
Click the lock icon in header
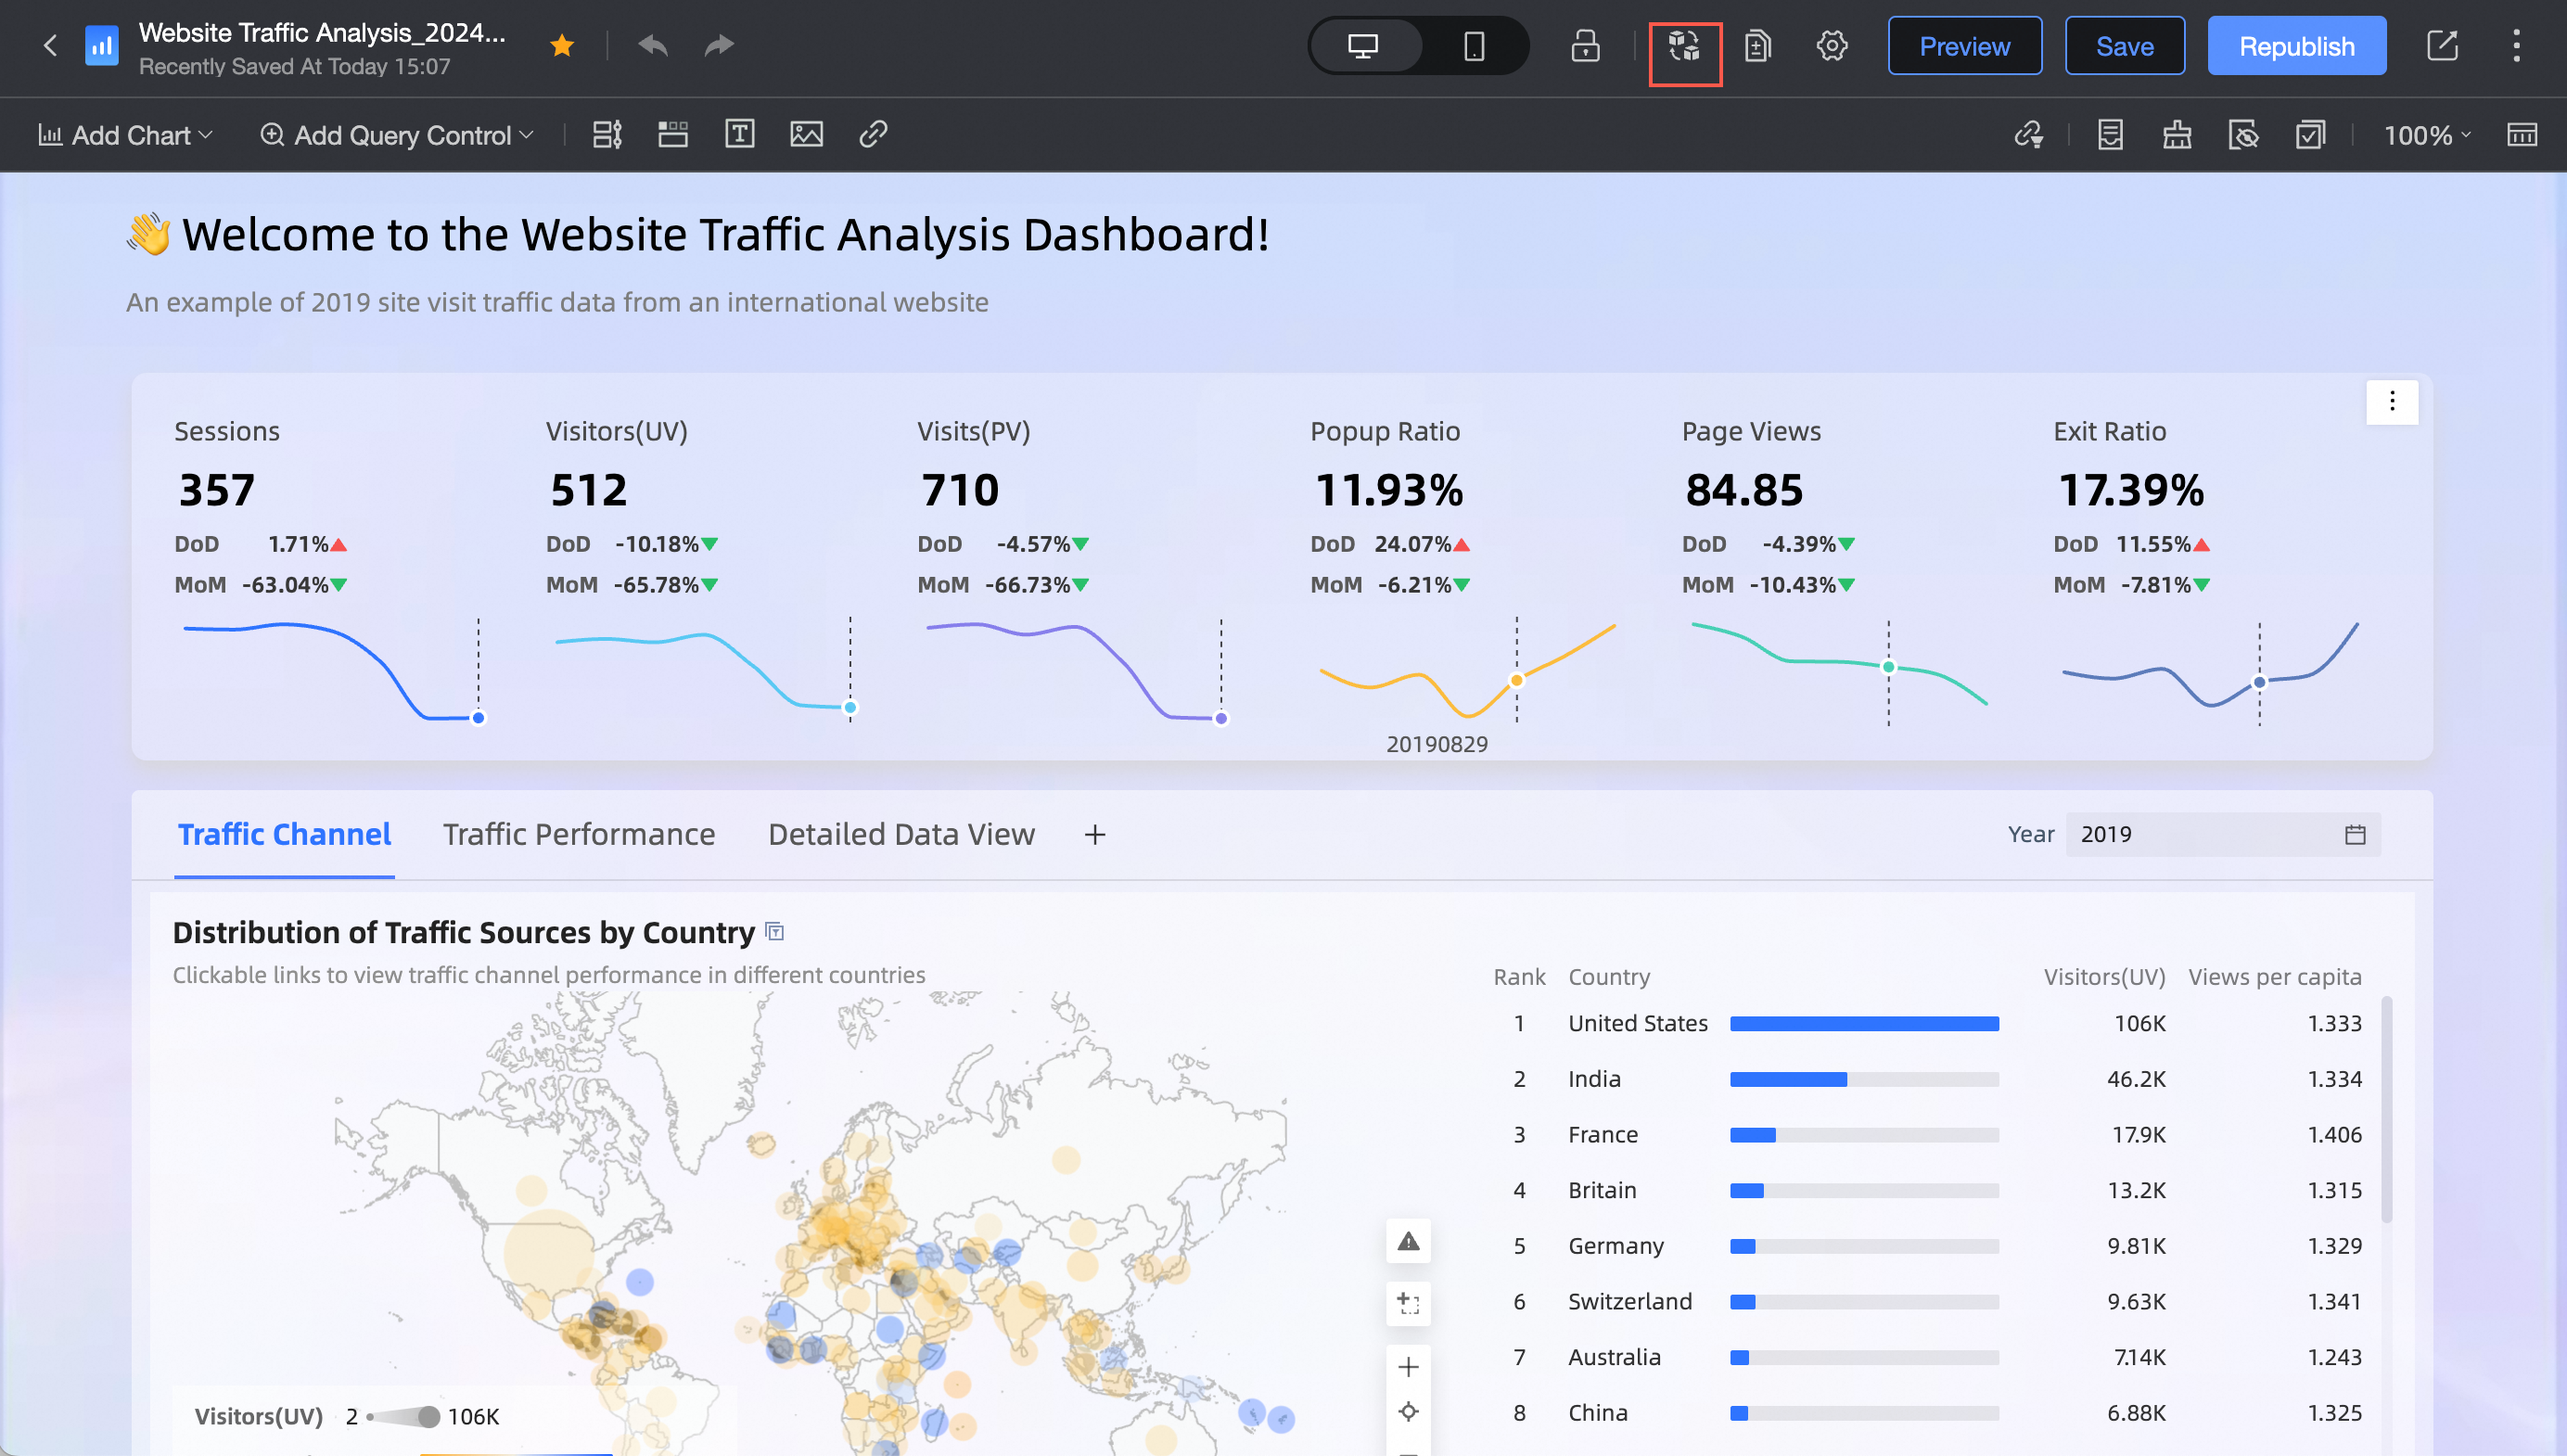1585,46
